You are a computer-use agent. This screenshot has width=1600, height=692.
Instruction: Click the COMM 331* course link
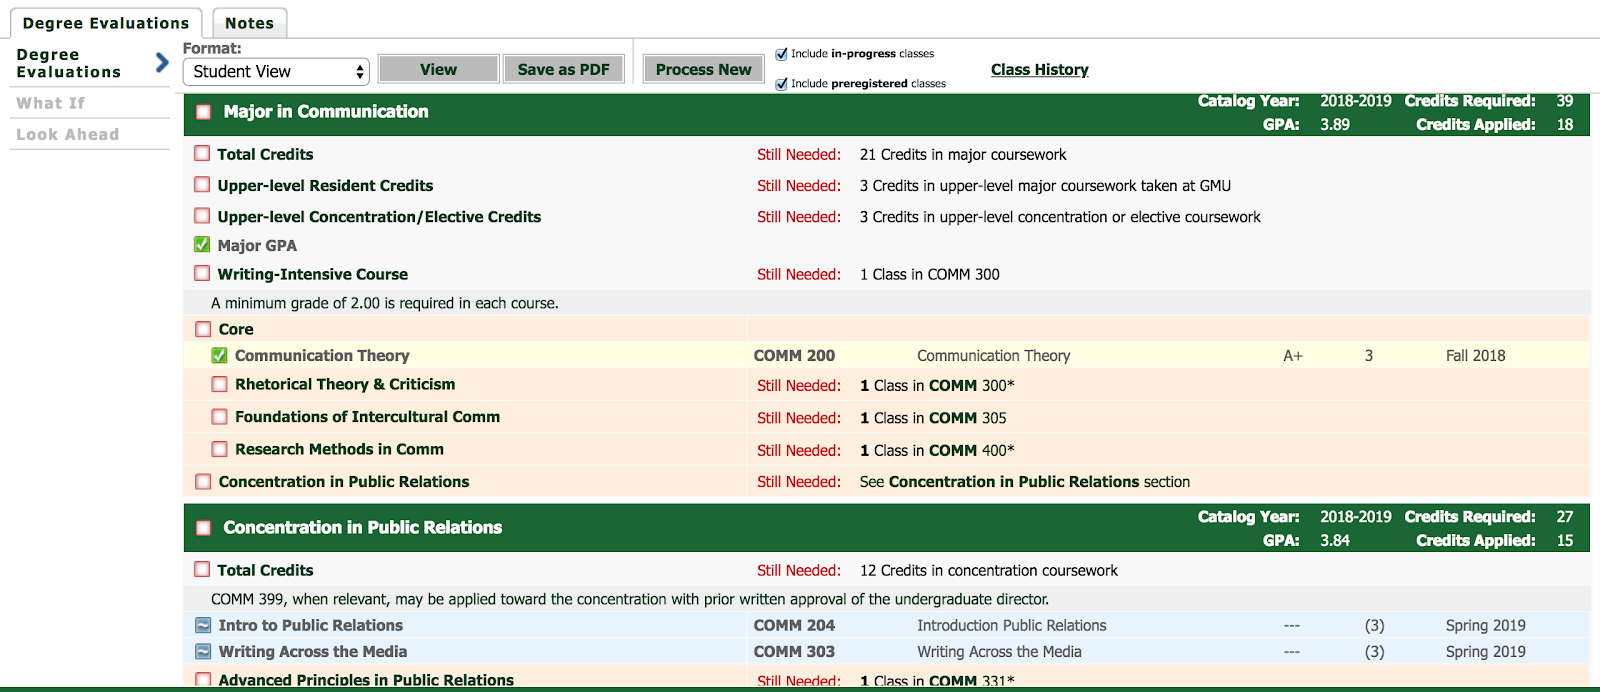[972, 681]
